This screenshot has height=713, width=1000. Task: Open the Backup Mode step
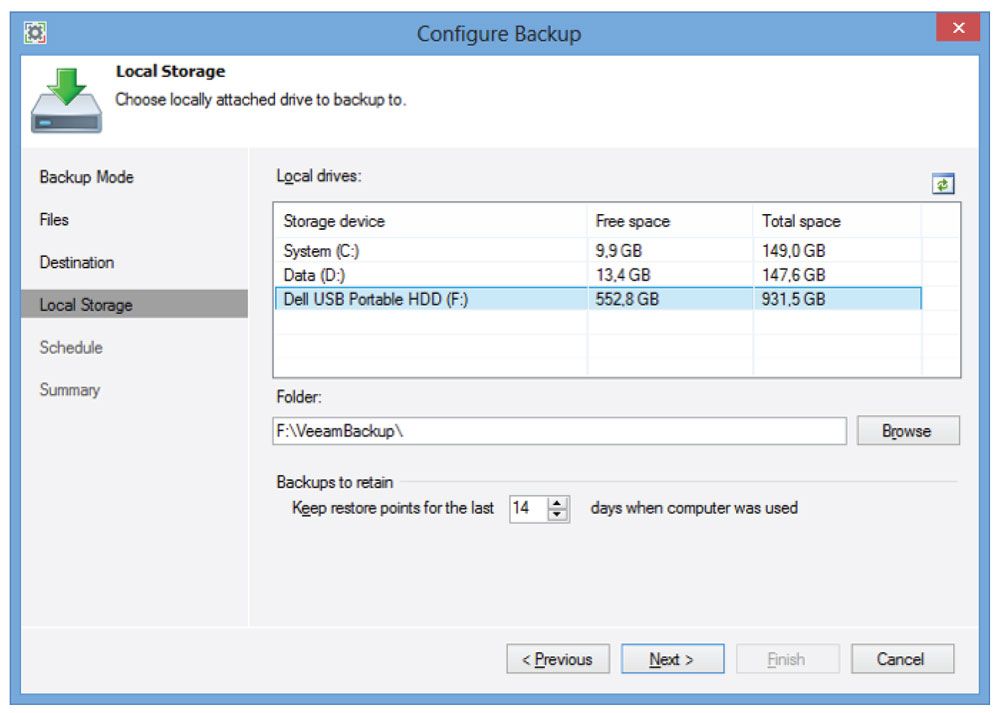click(x=86, y=177)
